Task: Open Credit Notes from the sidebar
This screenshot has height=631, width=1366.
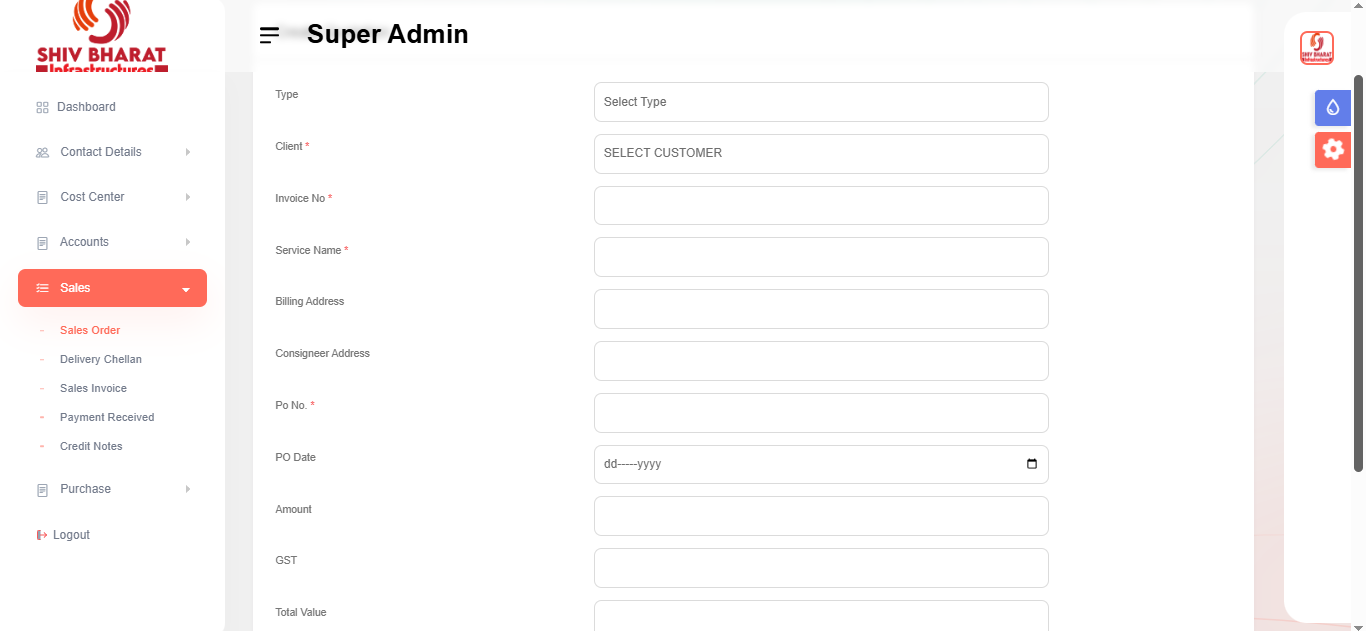Action: click(x=91, y=446)
